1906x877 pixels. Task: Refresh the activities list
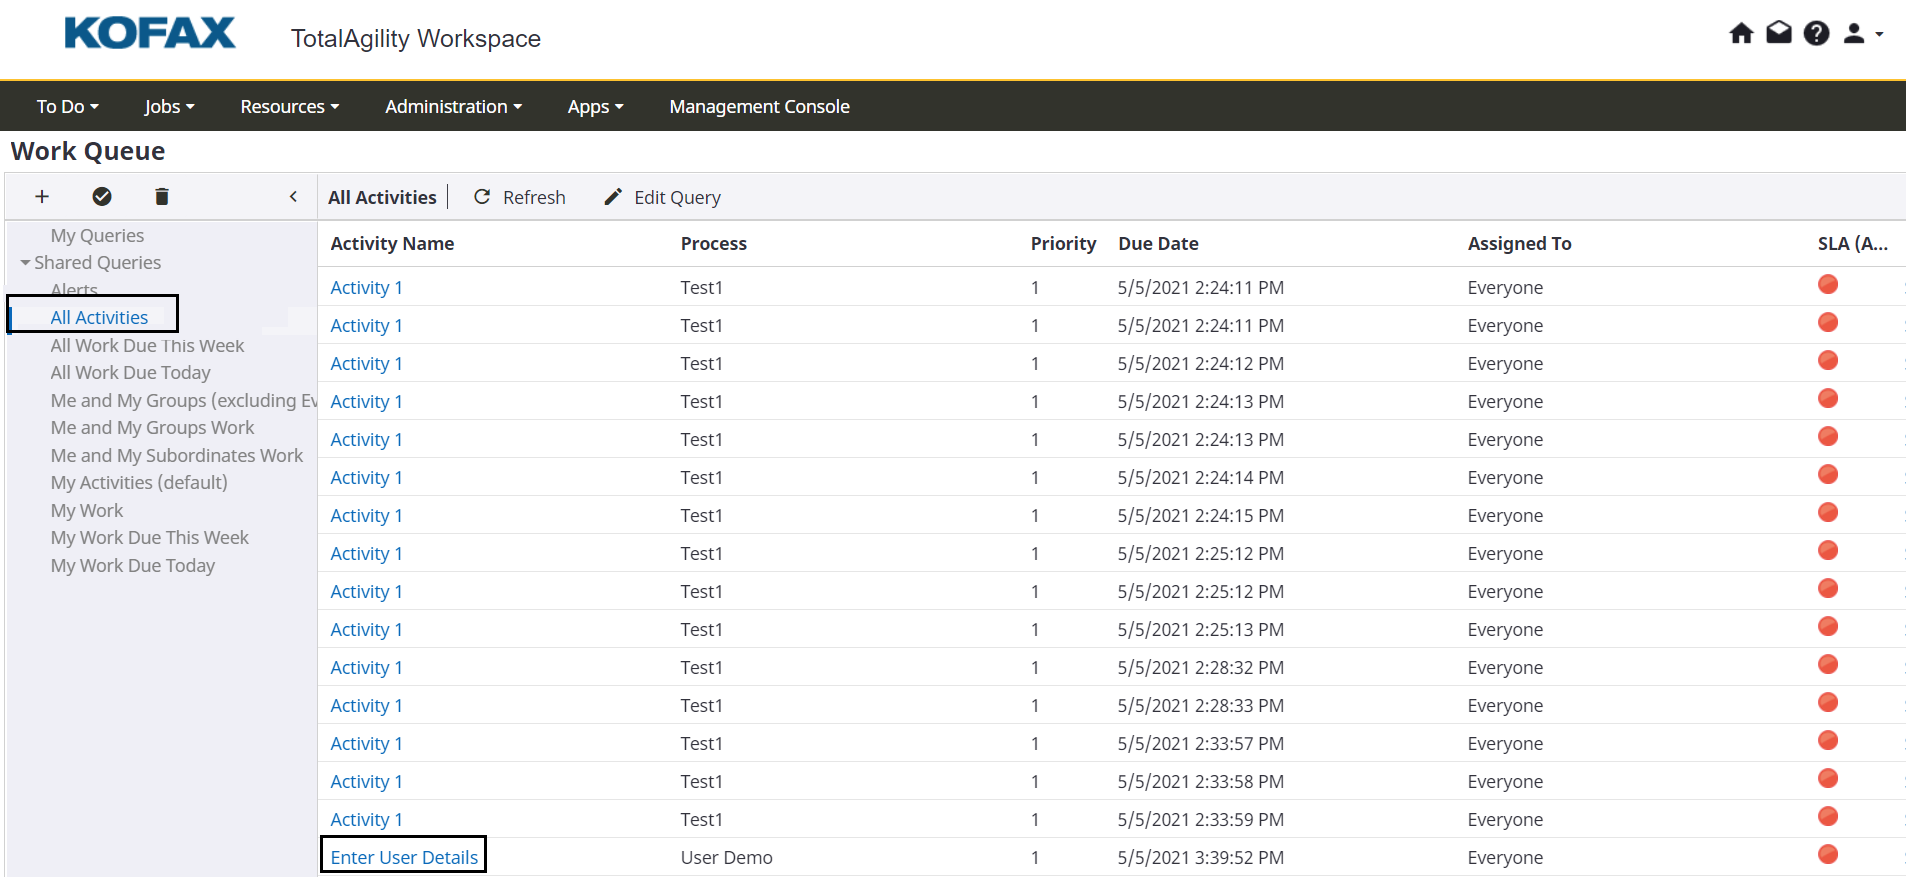(x=520, y=198)
